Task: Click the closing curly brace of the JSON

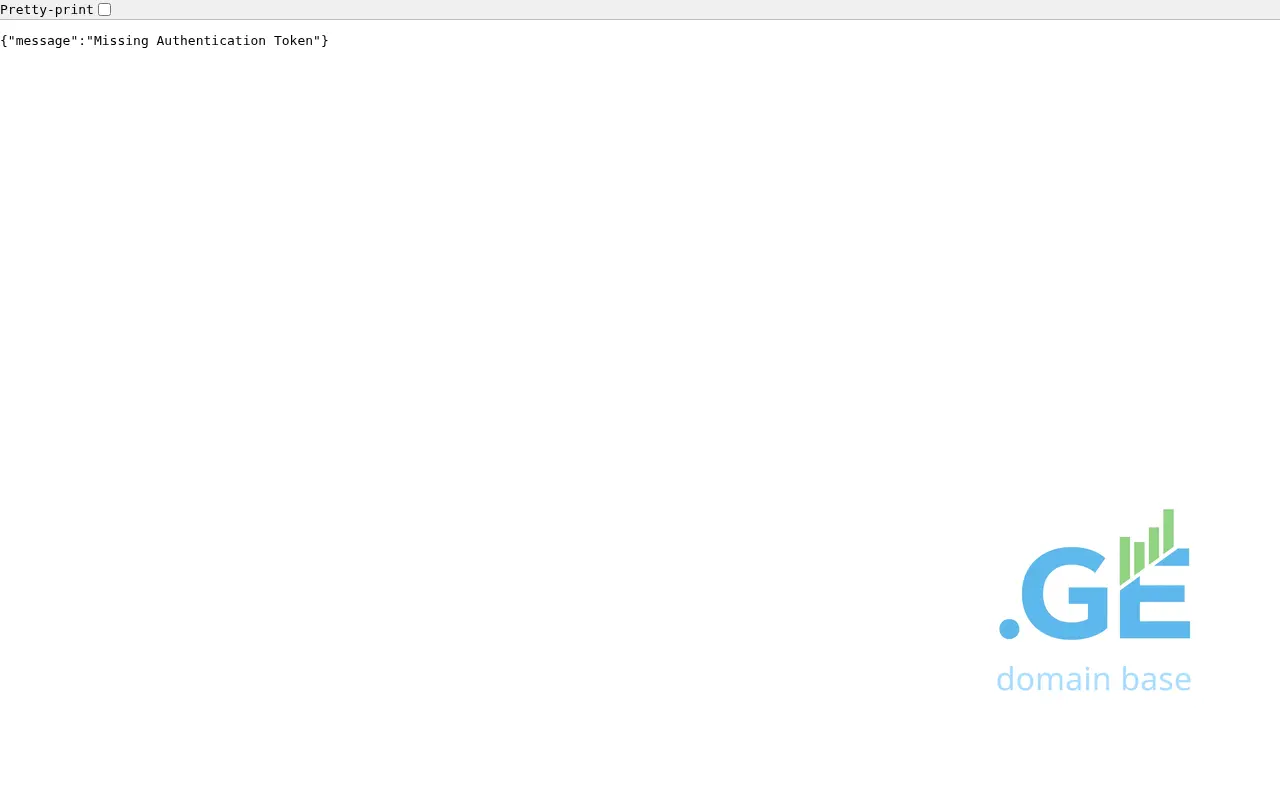Action: point(325,41)
